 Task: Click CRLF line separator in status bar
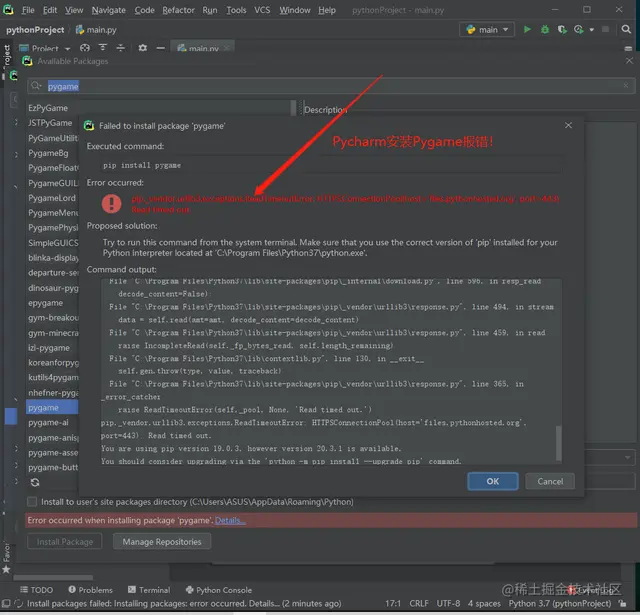click(419, 604)
